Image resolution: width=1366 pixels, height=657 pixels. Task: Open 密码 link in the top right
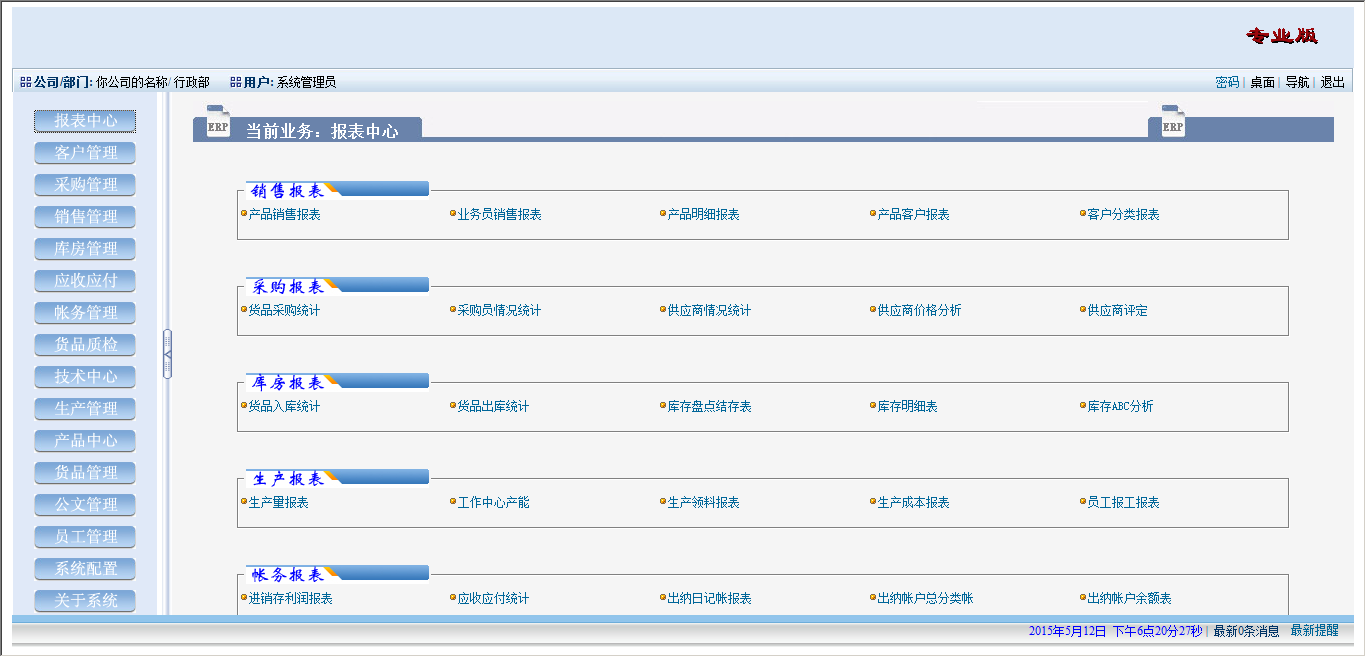(1227, 82)
